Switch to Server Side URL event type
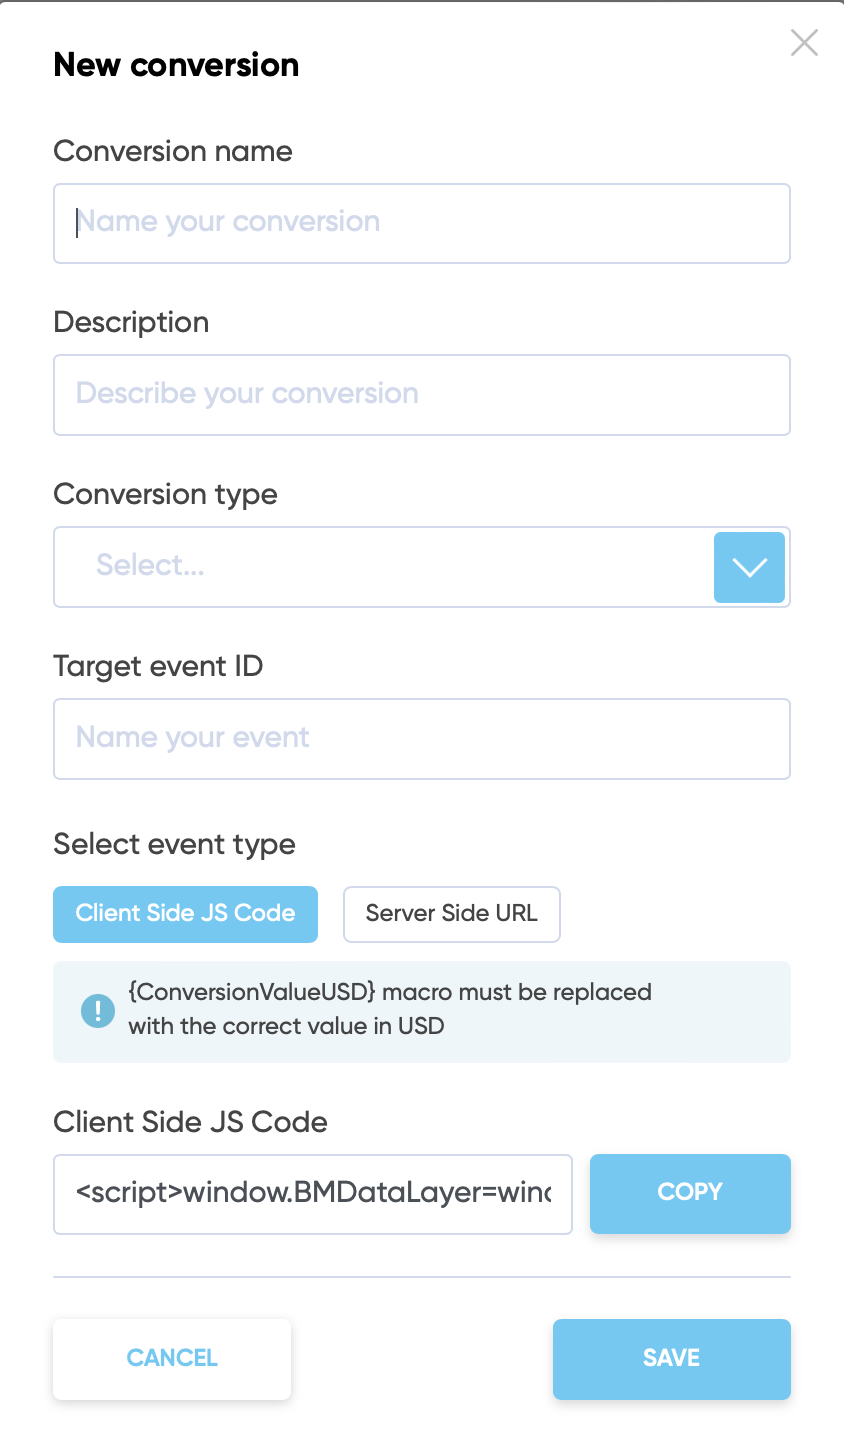Viewport: 844px width, 1452px height. [x=451, y=914]
